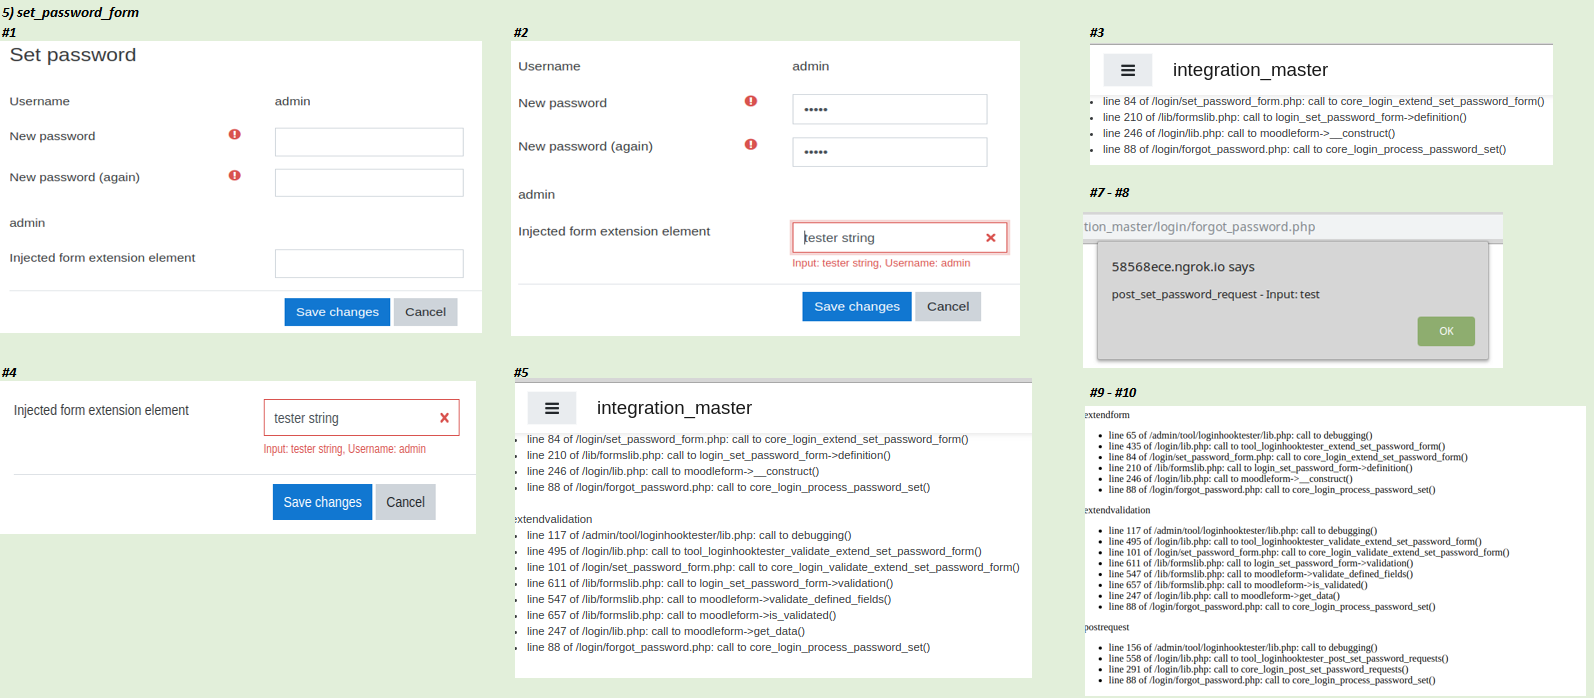1594x698 pixels.
Task: Click the hamburger menu icon in panel #5
Action: tap(551, 408)
